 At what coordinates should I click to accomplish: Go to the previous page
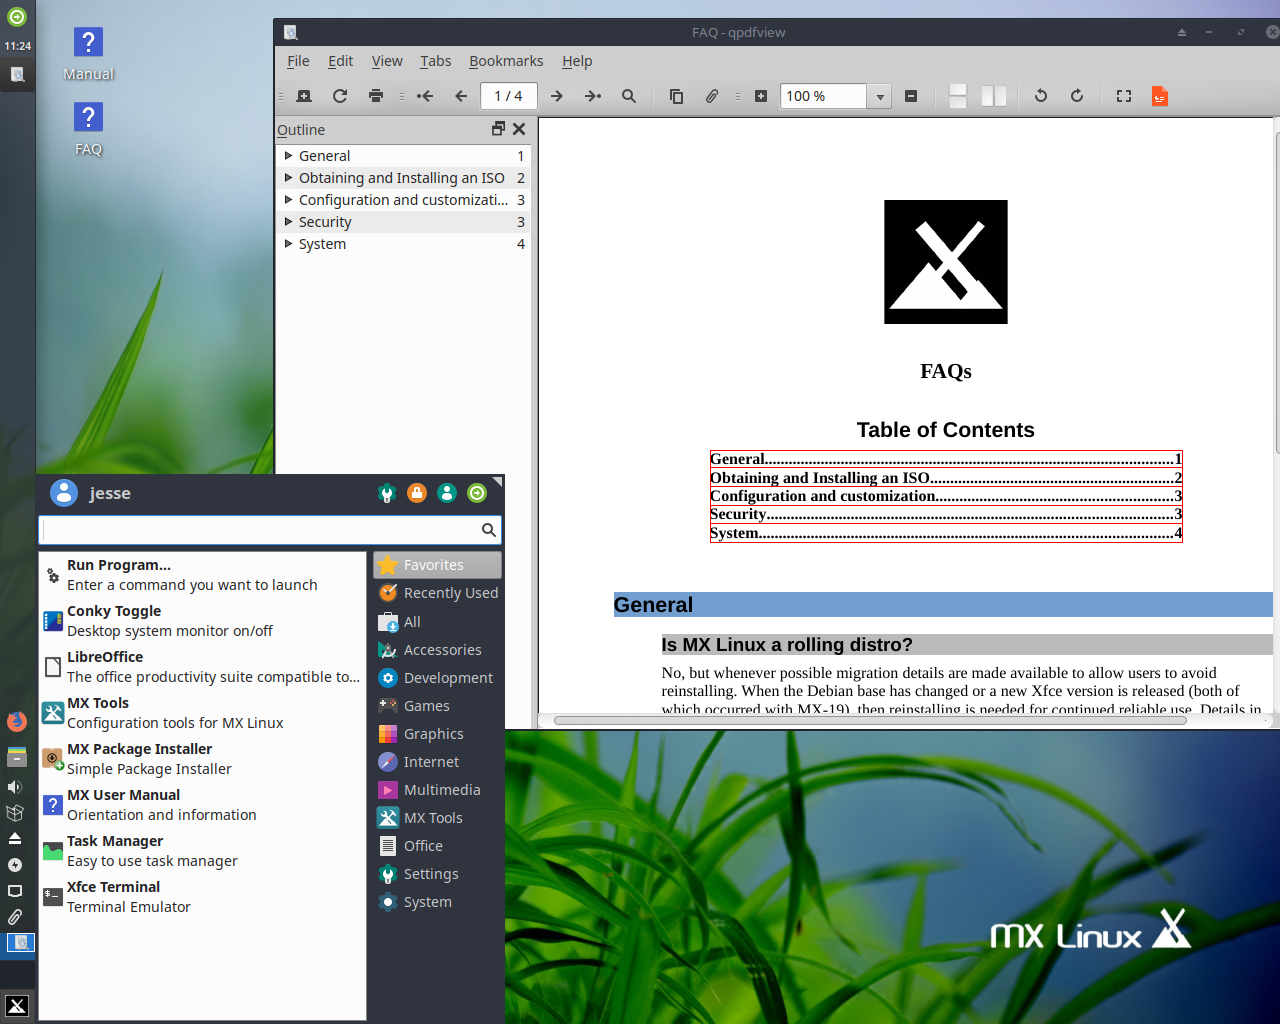point(461,96)
